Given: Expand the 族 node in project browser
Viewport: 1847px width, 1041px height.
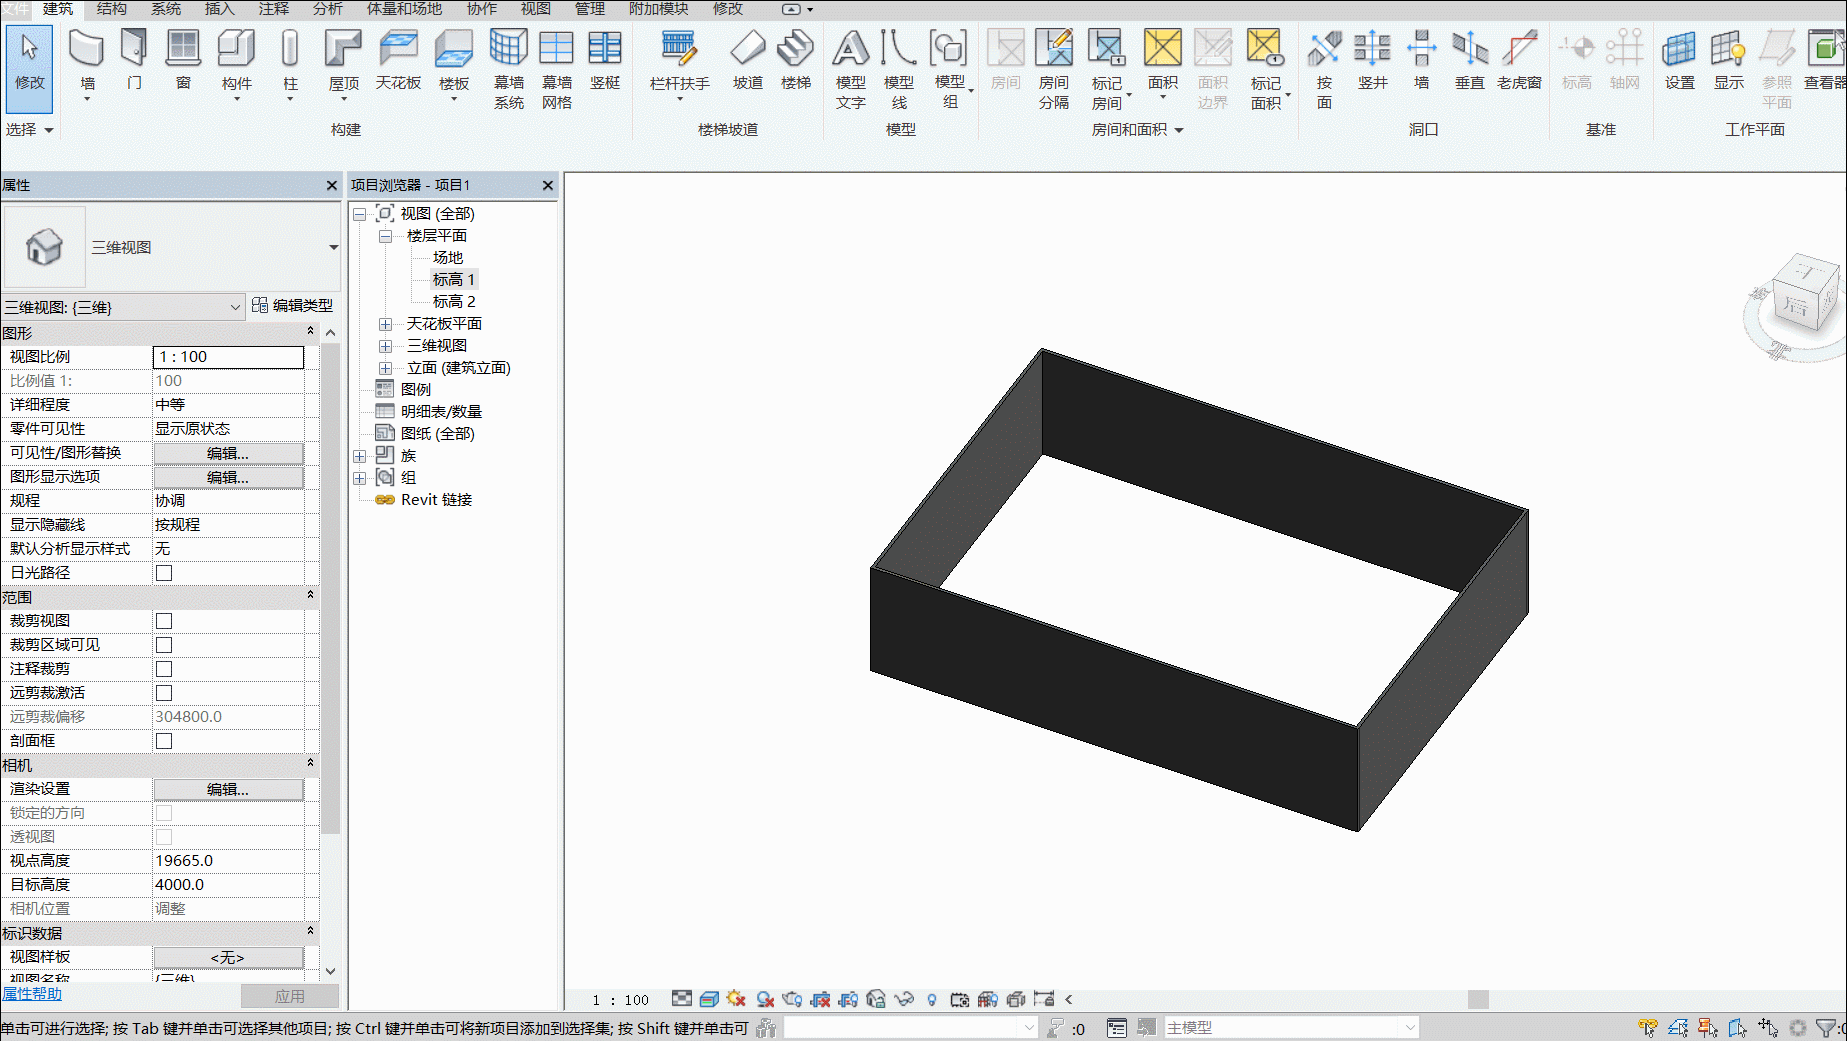Looking at the screenshot, I should tap(359, 456).
